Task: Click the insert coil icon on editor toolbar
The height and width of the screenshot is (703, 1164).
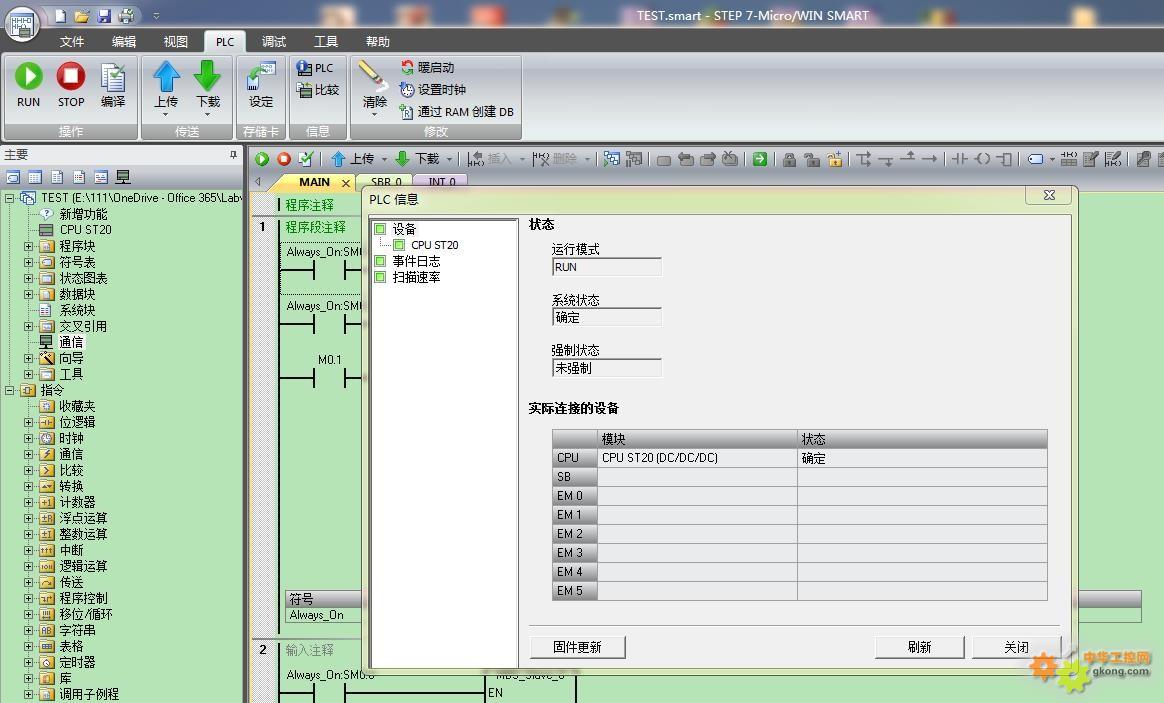Action: pos(982,159)
